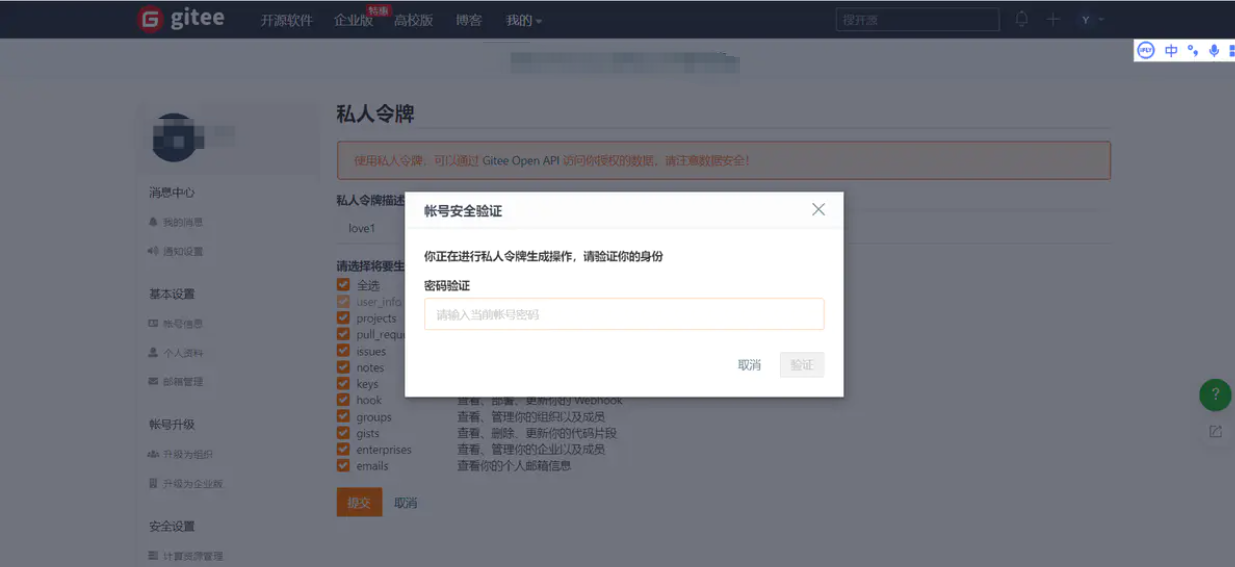Screen dimensions: 1235x567
Task: Toggle the gists checkbox
Action: click(343, 433)
